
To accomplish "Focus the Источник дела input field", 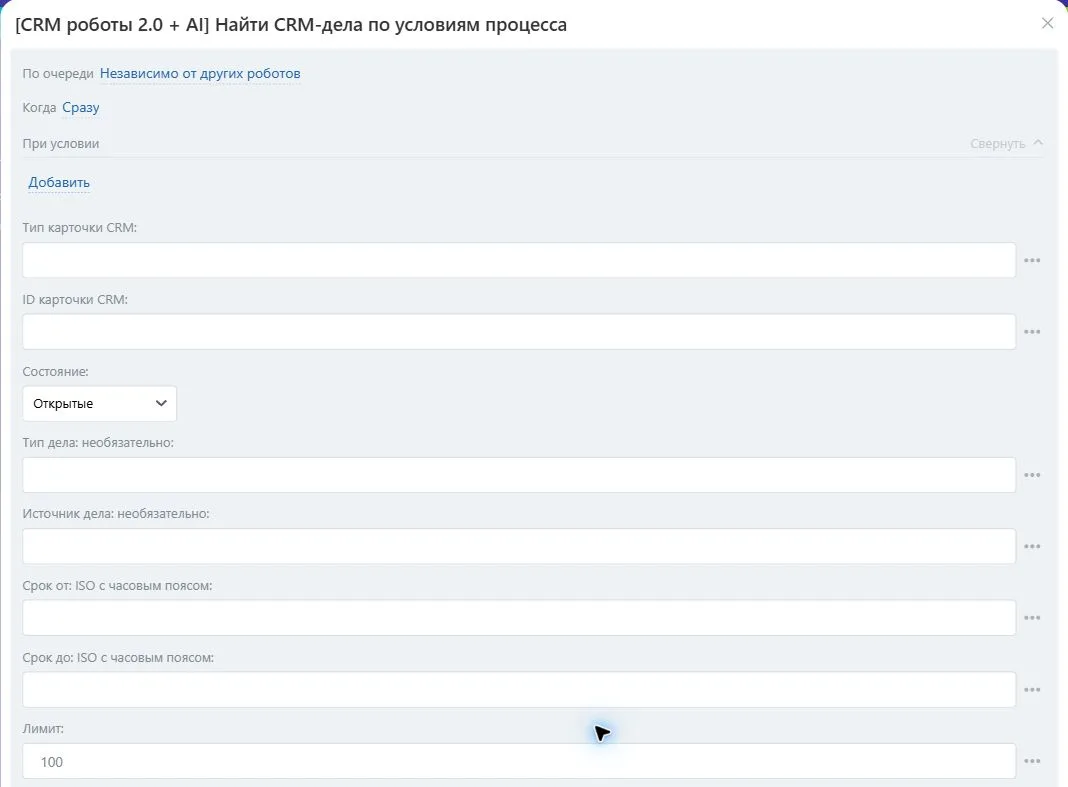I will 519,546.
